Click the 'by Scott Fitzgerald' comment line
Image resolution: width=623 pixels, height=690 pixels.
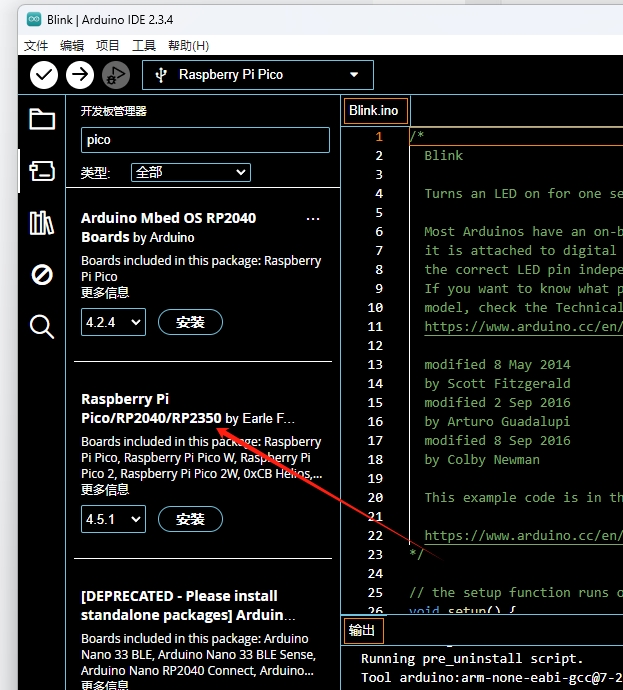click(x=497, y=384)
